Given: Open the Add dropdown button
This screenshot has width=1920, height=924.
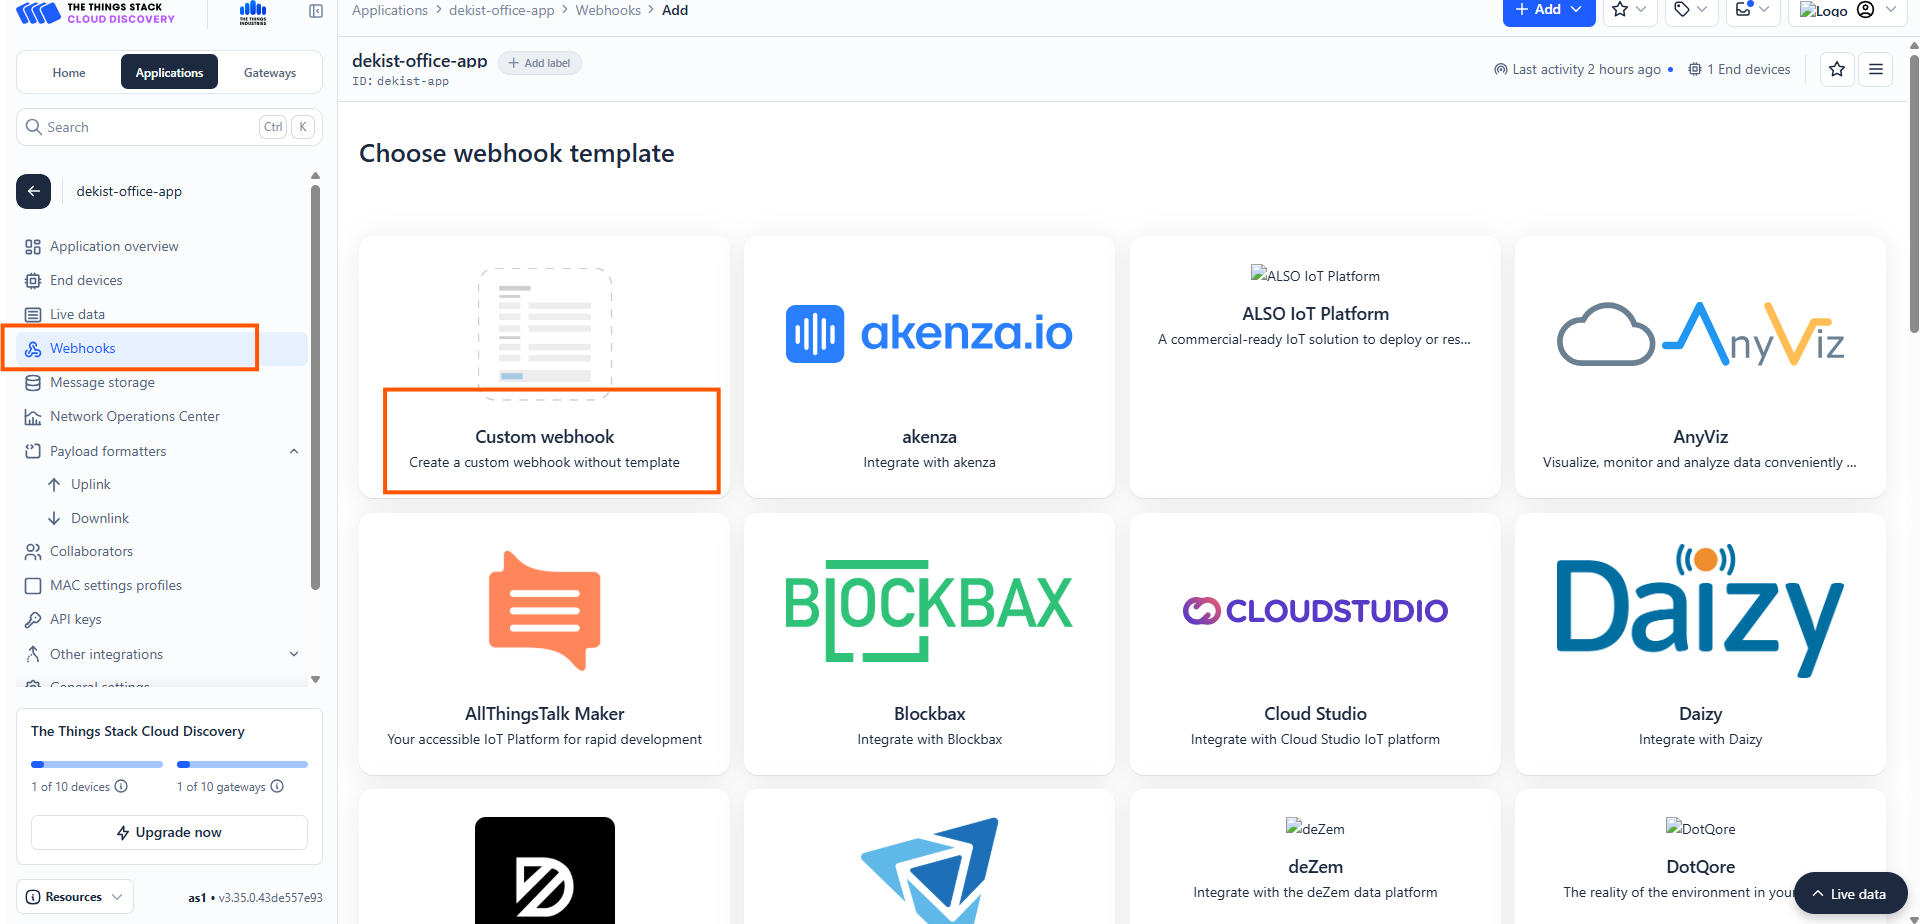Looking at the screenshot, I should pos(1548,10).
